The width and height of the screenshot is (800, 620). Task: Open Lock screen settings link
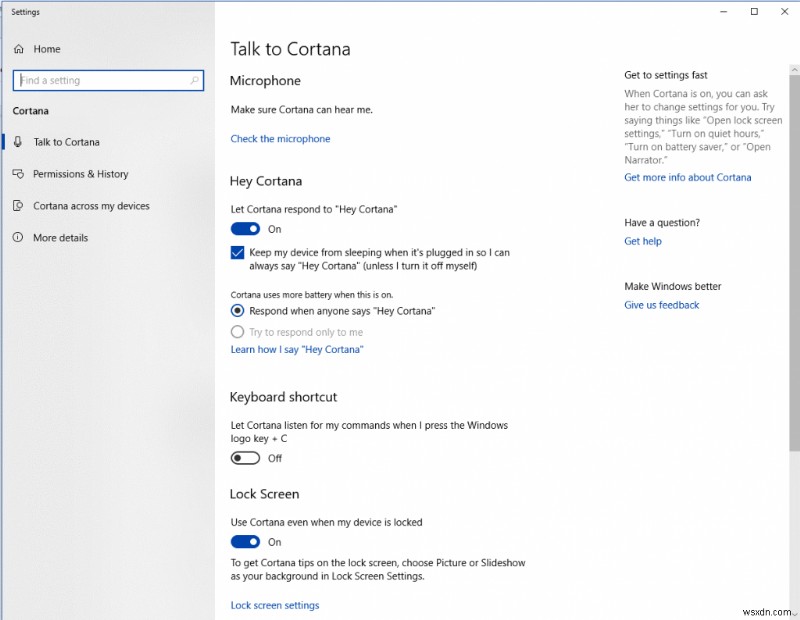tap(275, 605)
